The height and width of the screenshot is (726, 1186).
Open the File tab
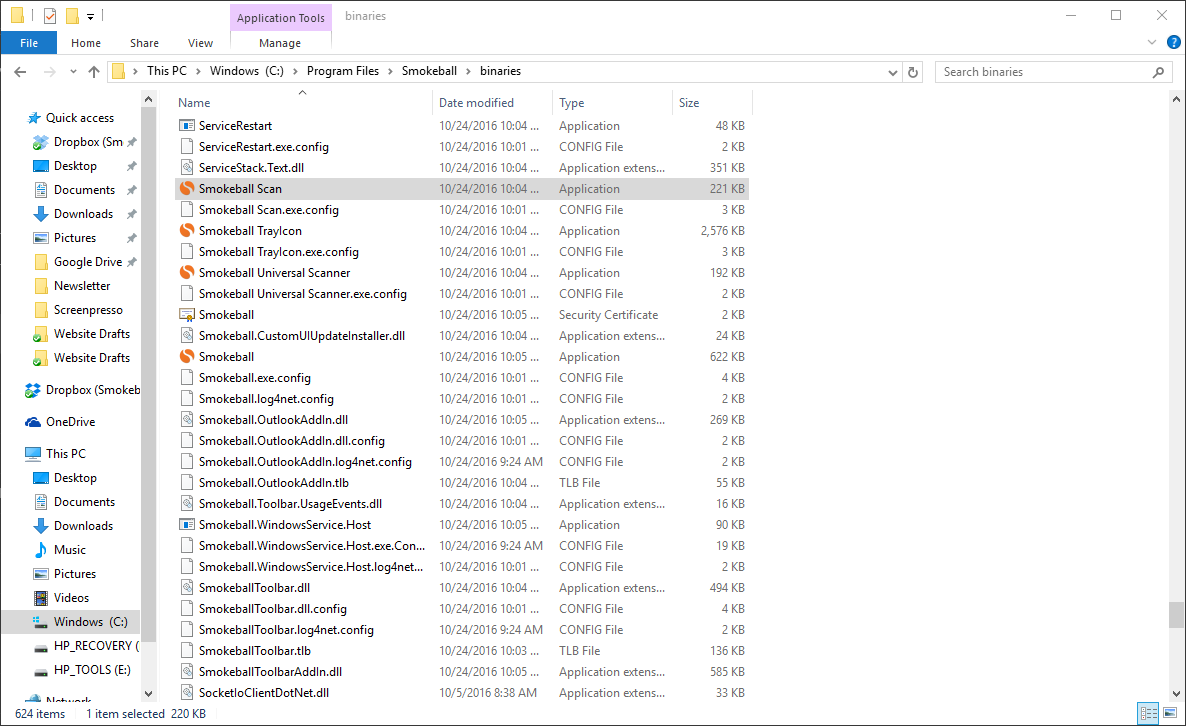(x=29, y=43)
